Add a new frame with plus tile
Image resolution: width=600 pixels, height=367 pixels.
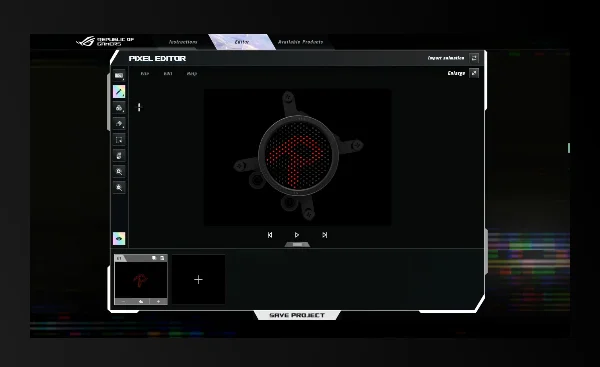[x=198, y=280]
